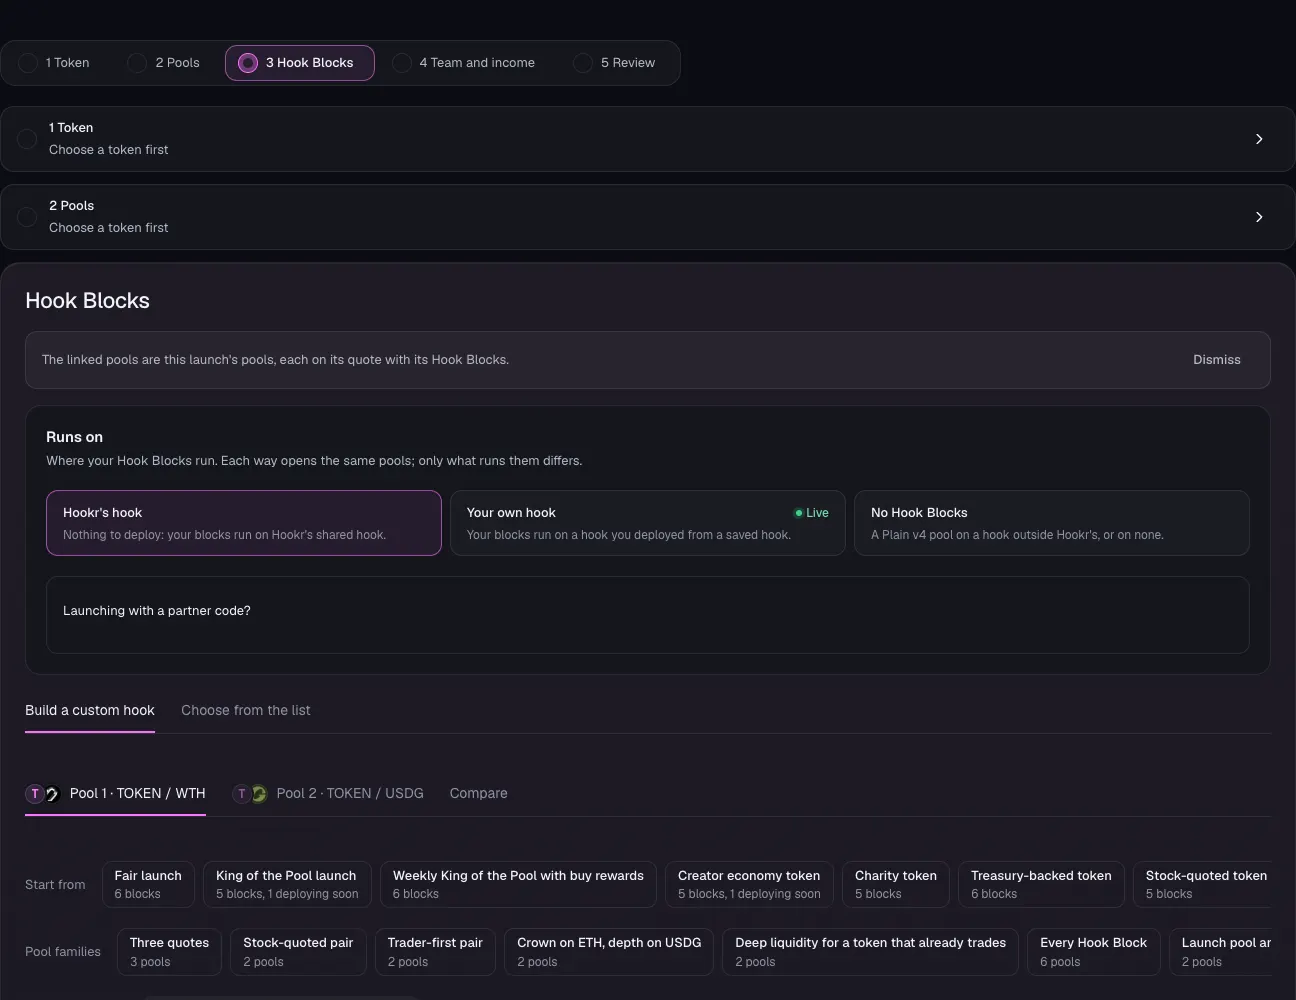Choose the Trader-first pair pool family
The width and height of the screenshot is (1296, 1000).
[435, 952]
